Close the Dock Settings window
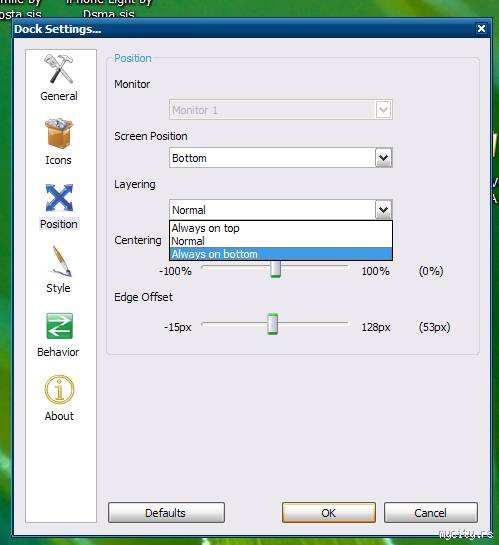Screen dimensions: 499x545 tap(481, 29)
